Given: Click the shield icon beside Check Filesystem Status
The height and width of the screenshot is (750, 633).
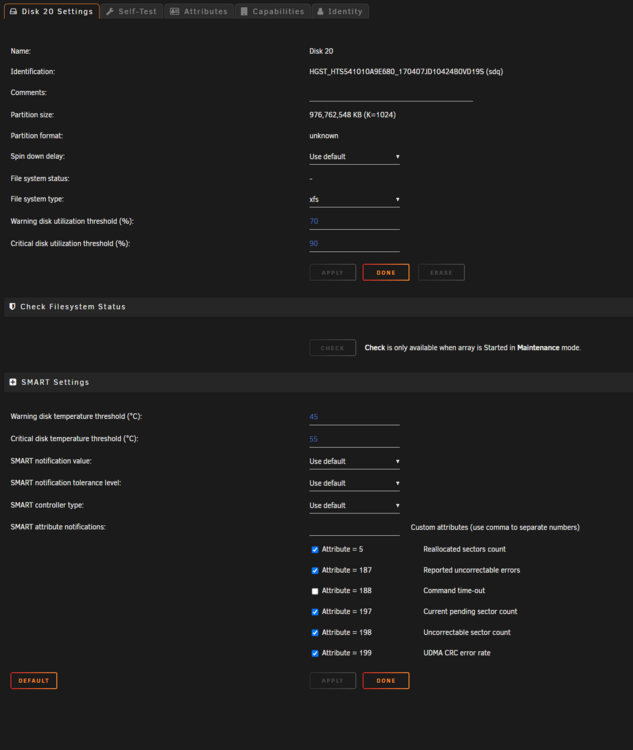Looking at the screenshot, I should point(12,307).
